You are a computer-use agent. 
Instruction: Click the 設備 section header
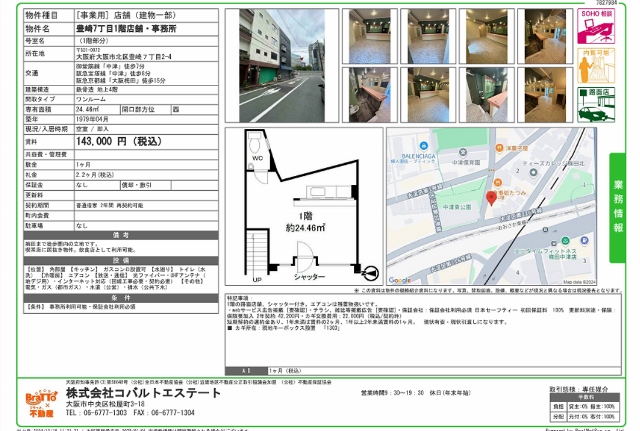click(x=121, y=260)
